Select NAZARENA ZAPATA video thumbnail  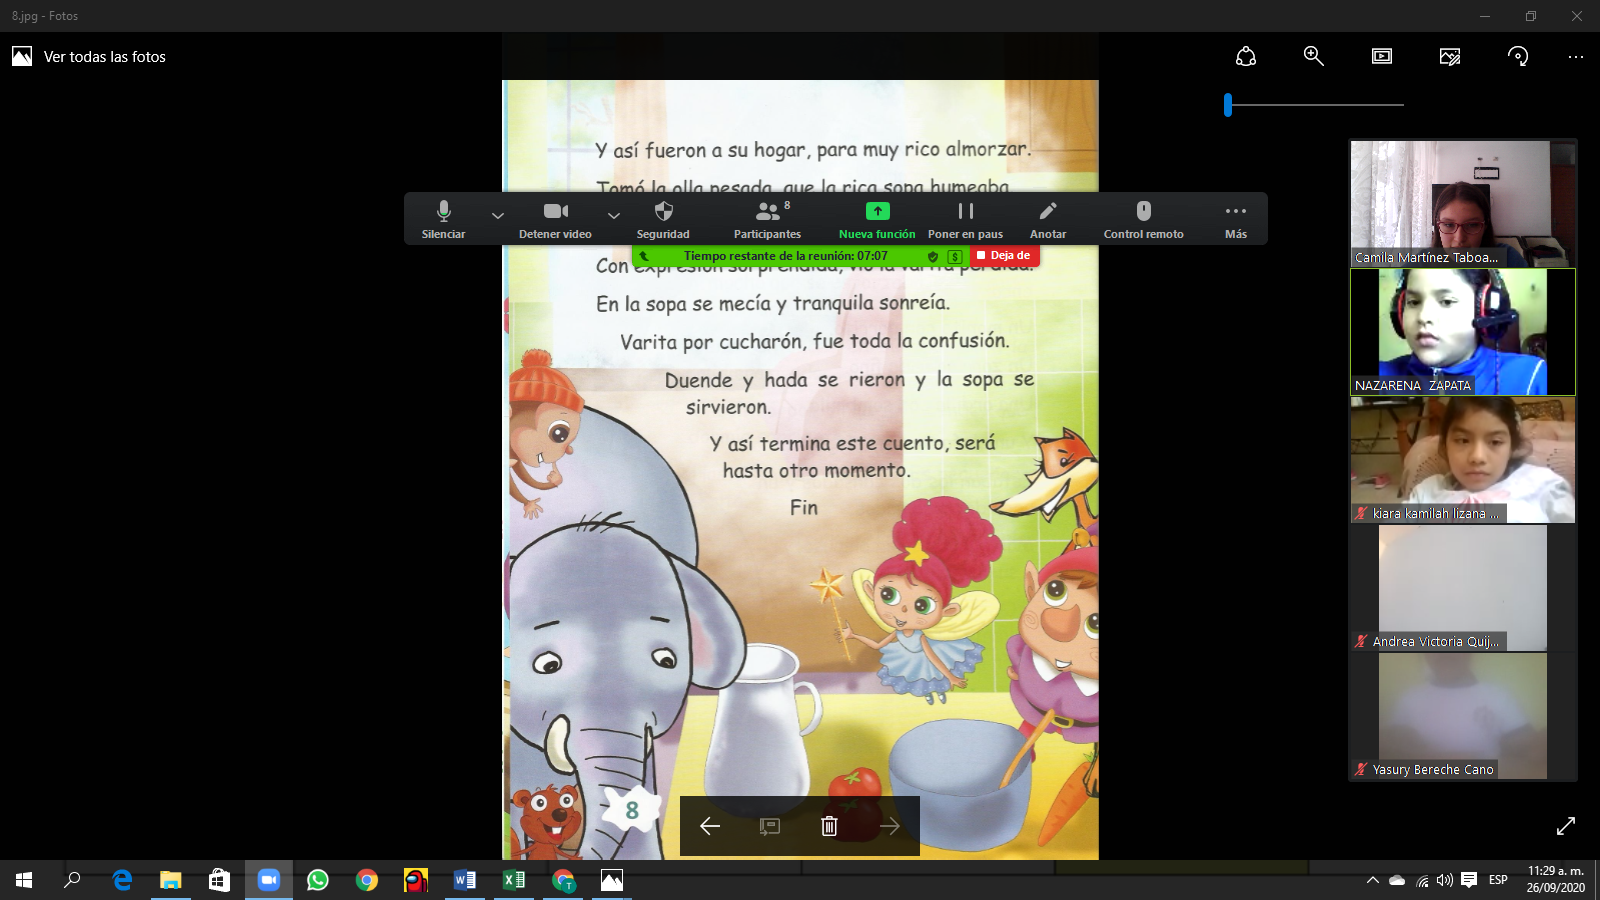(x=1462, y=332)
